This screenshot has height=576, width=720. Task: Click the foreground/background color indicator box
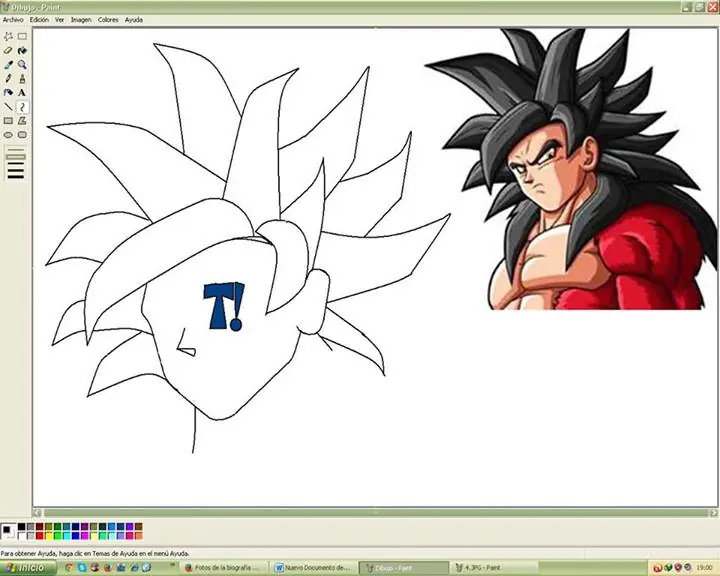click(8, 531)
